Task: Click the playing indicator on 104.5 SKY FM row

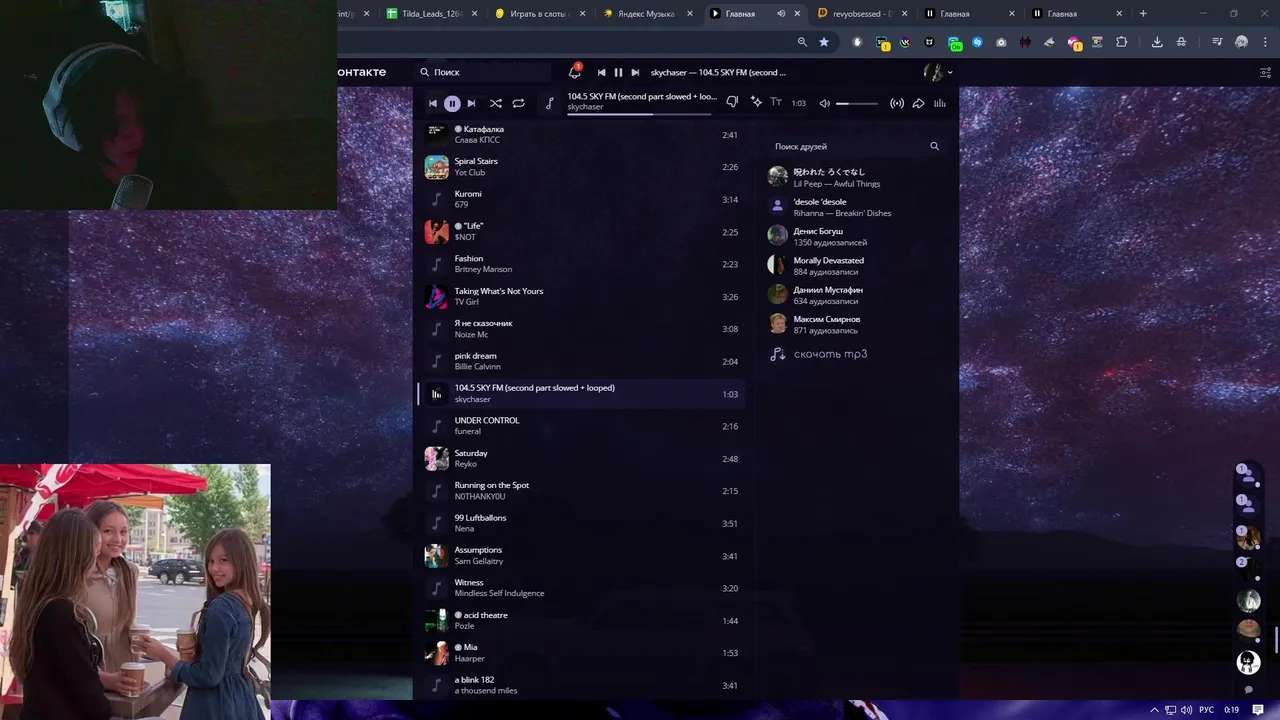Action: (x=436, y=394)
